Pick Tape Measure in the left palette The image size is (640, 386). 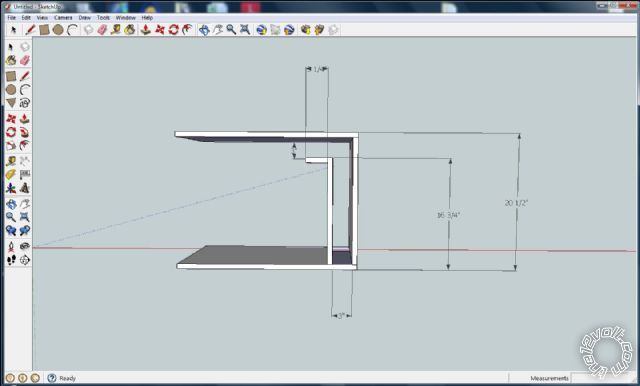(x=11, y=161)
